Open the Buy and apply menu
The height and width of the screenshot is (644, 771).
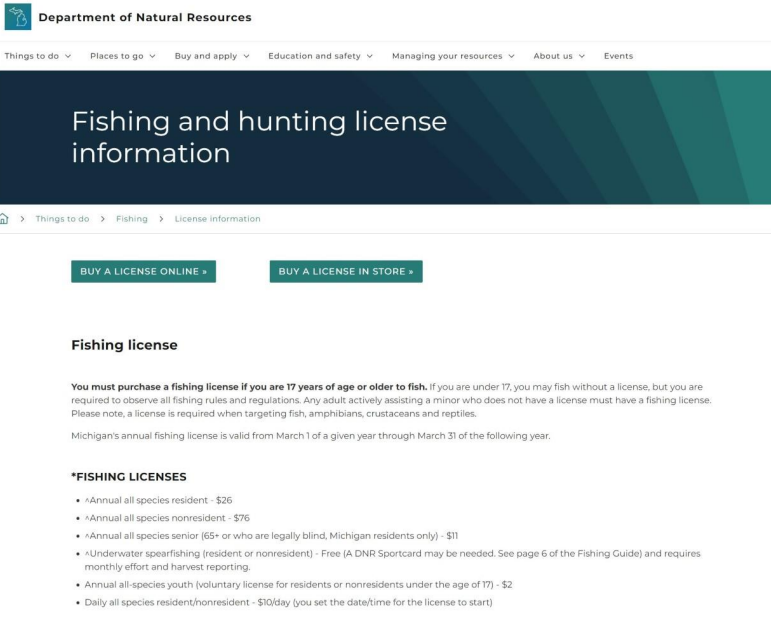pyautogui.click(x=206, y=56)
